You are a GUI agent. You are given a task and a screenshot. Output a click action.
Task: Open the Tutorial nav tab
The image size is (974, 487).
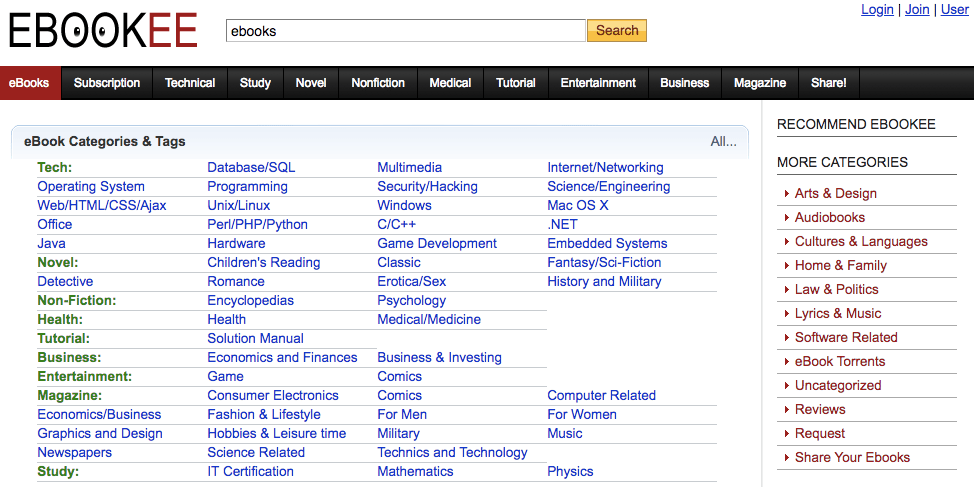click(516, 83)
